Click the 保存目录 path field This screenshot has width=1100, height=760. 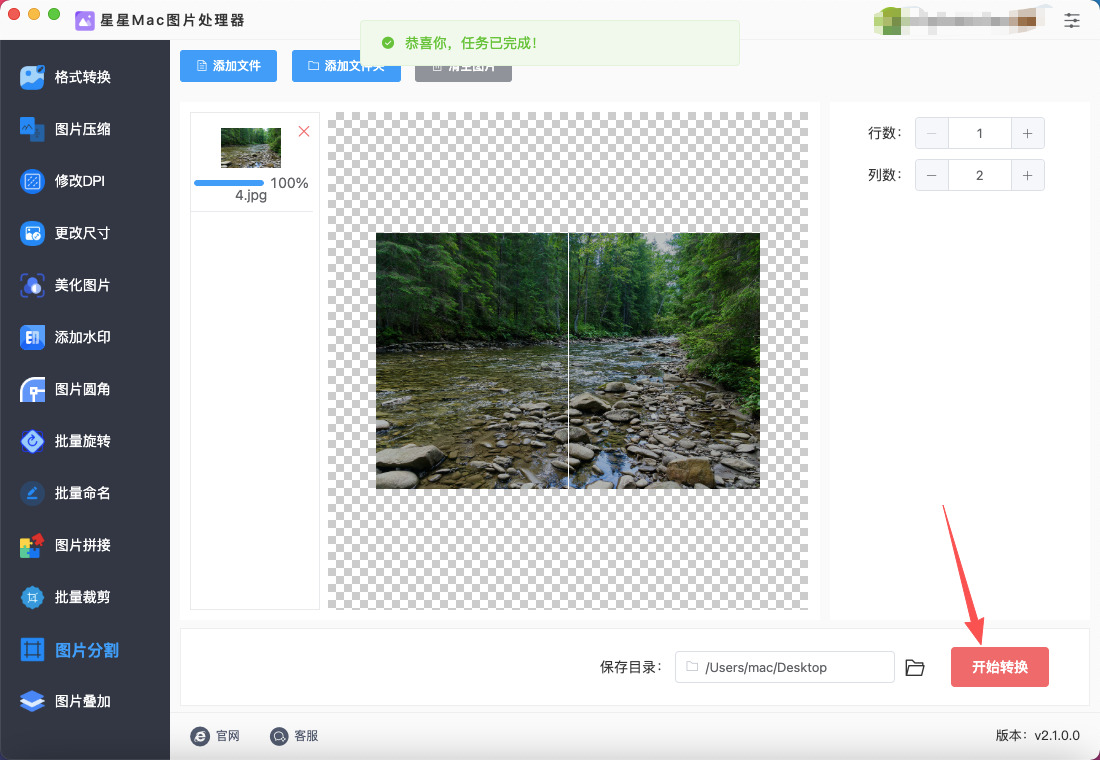784,667
